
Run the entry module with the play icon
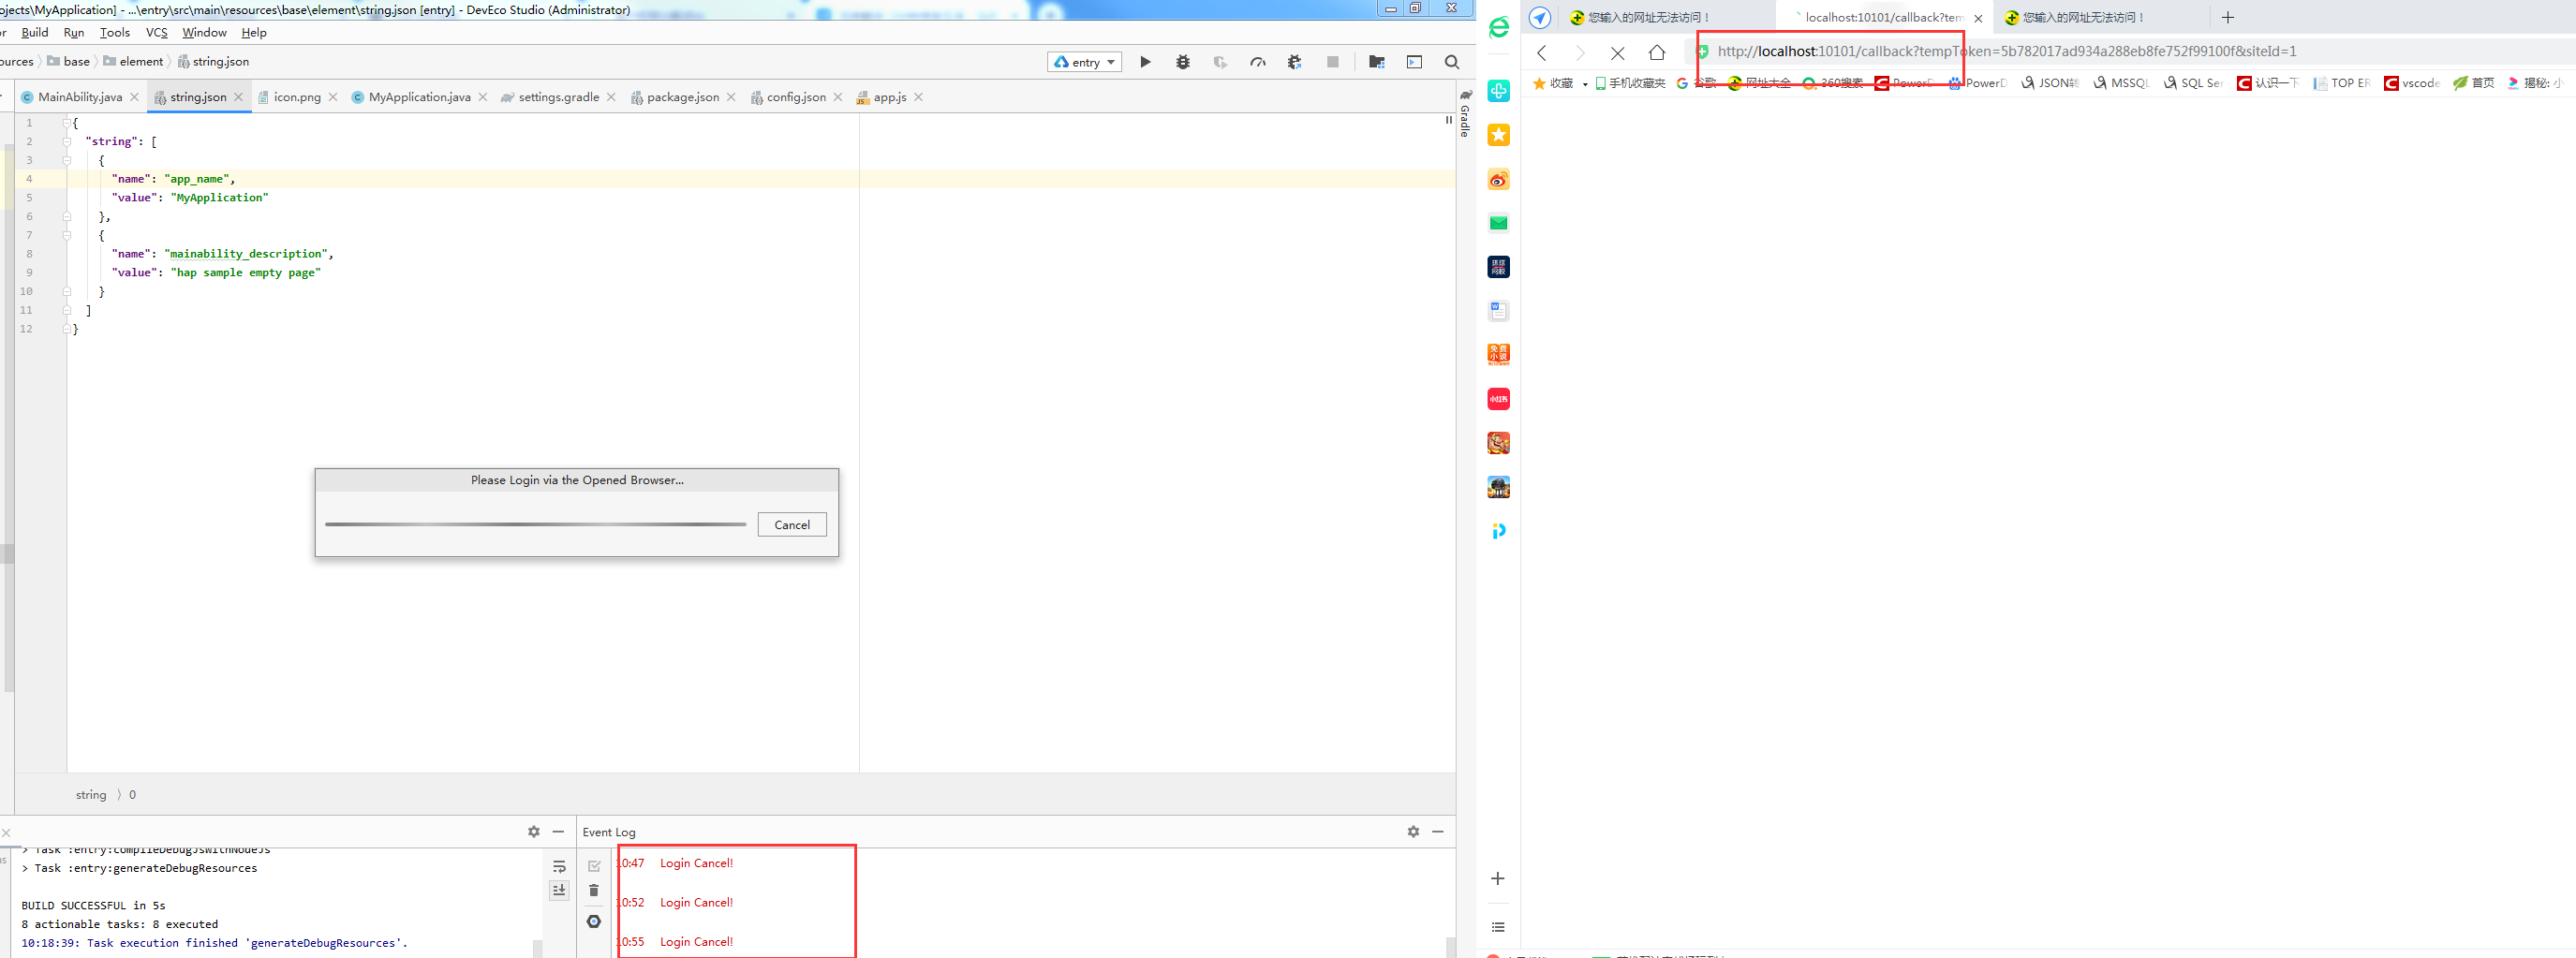(1145, 62)
